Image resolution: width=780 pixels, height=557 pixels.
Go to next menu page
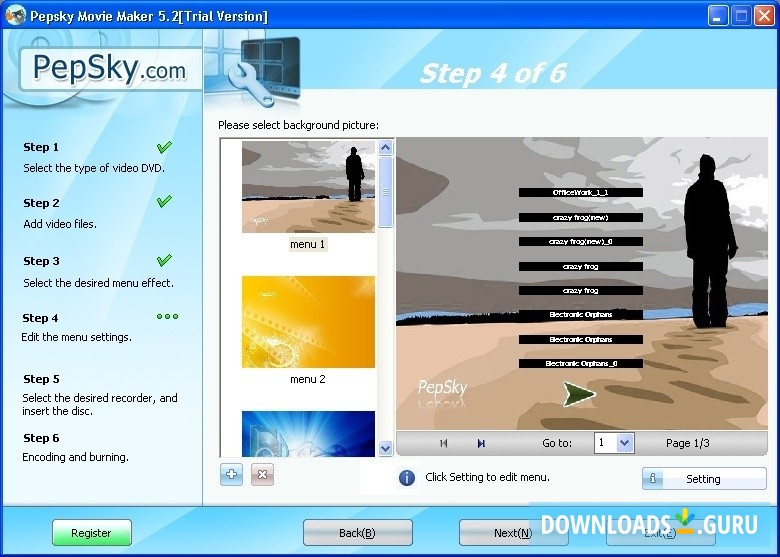(481, 443)
